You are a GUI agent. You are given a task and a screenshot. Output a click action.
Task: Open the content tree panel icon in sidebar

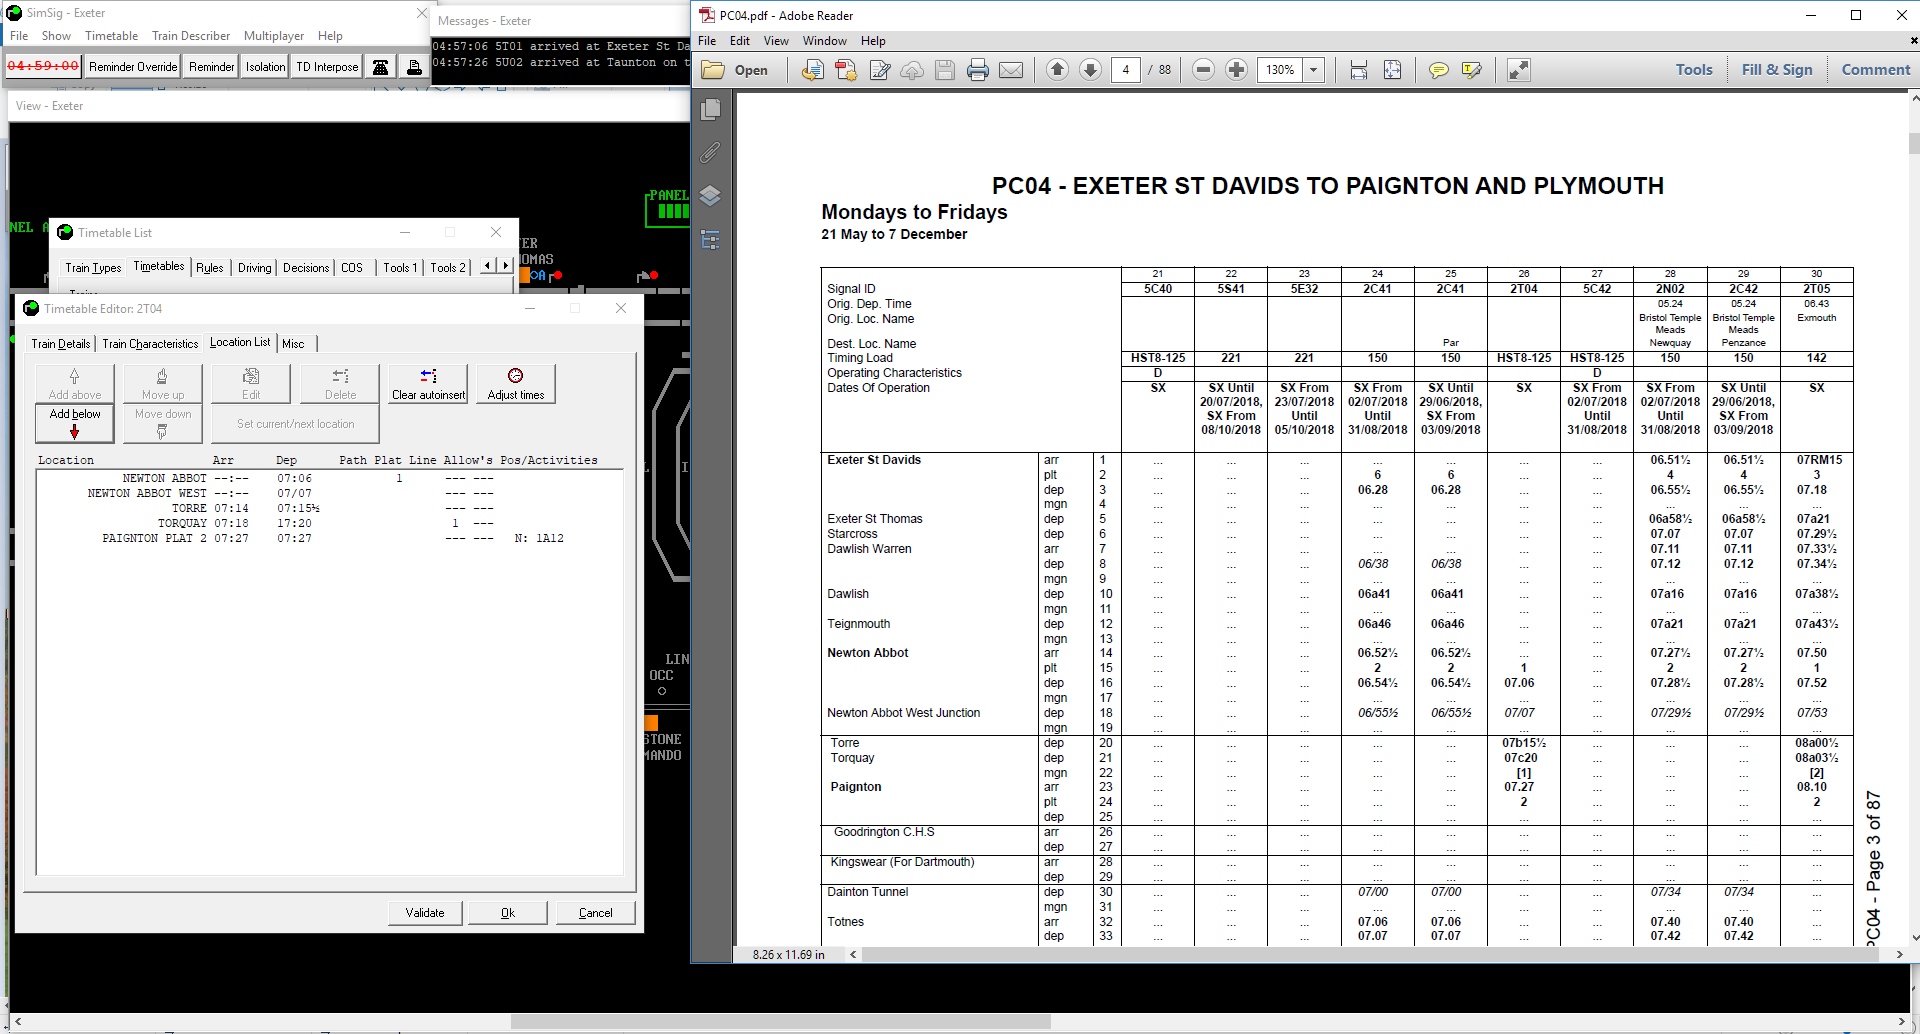[710, 240]
